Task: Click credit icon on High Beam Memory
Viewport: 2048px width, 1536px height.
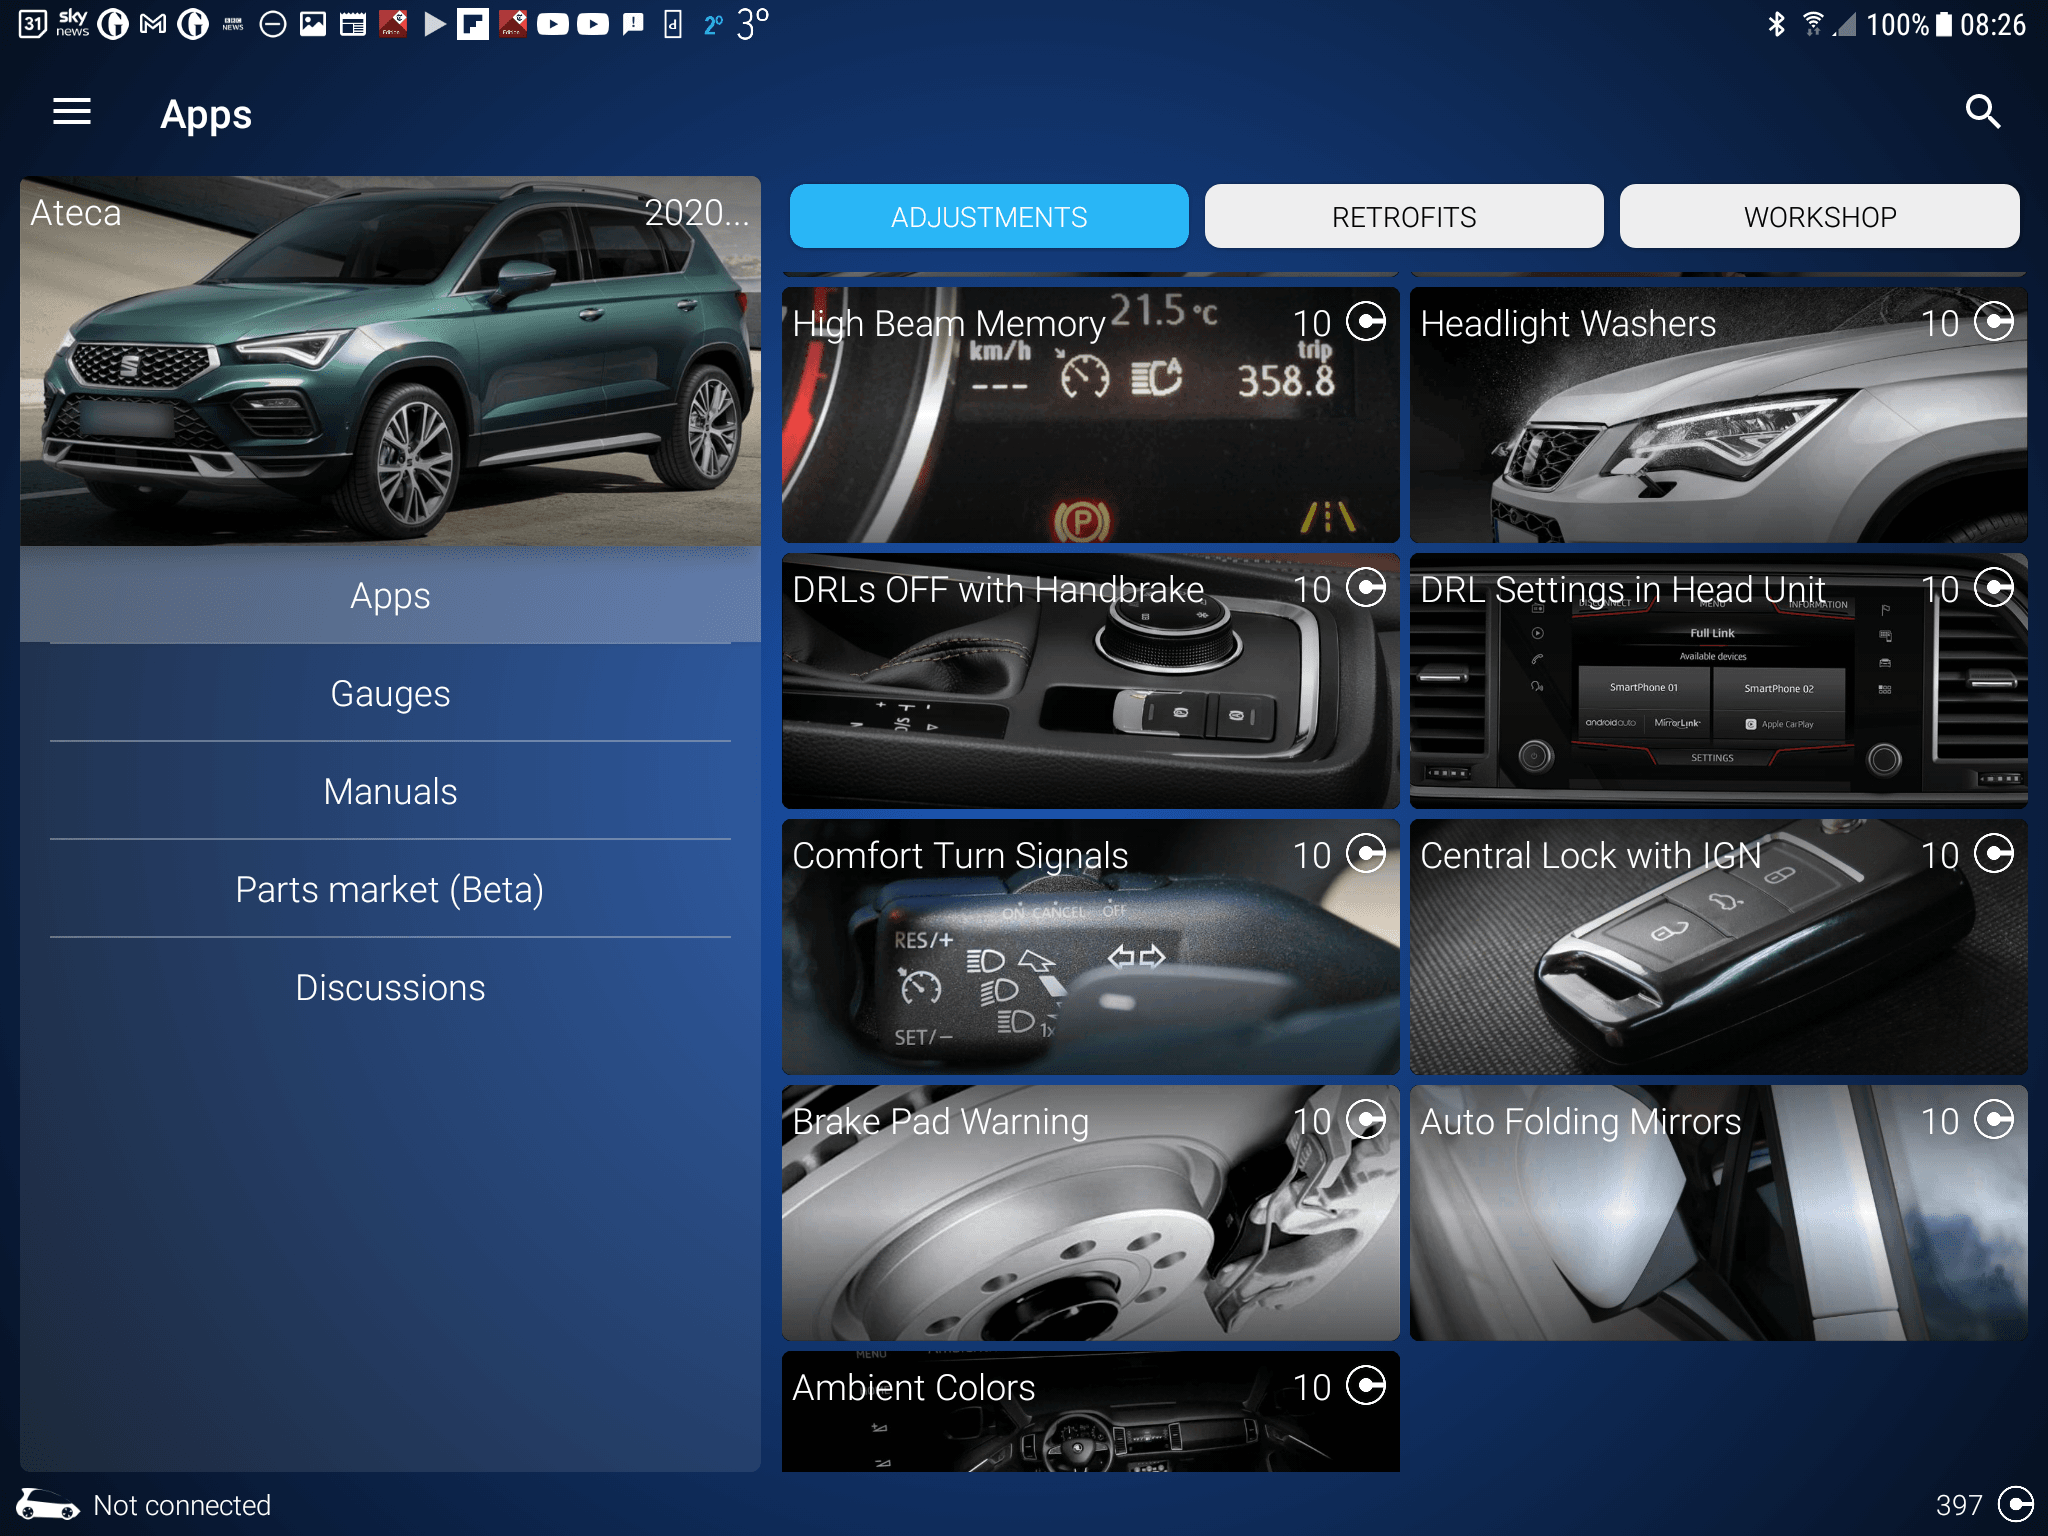Action: pos(1366,322)
